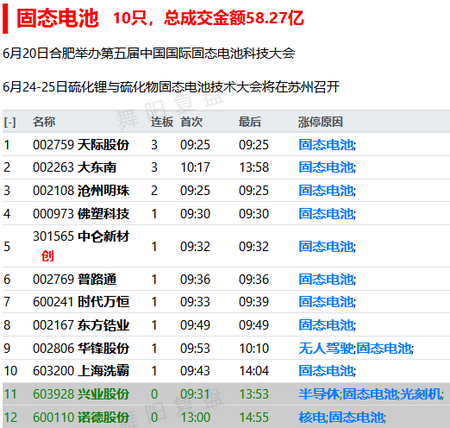The image size is (450, 428).
Task: Collapse the table using the [-] toggle
Action: point(10,122)
